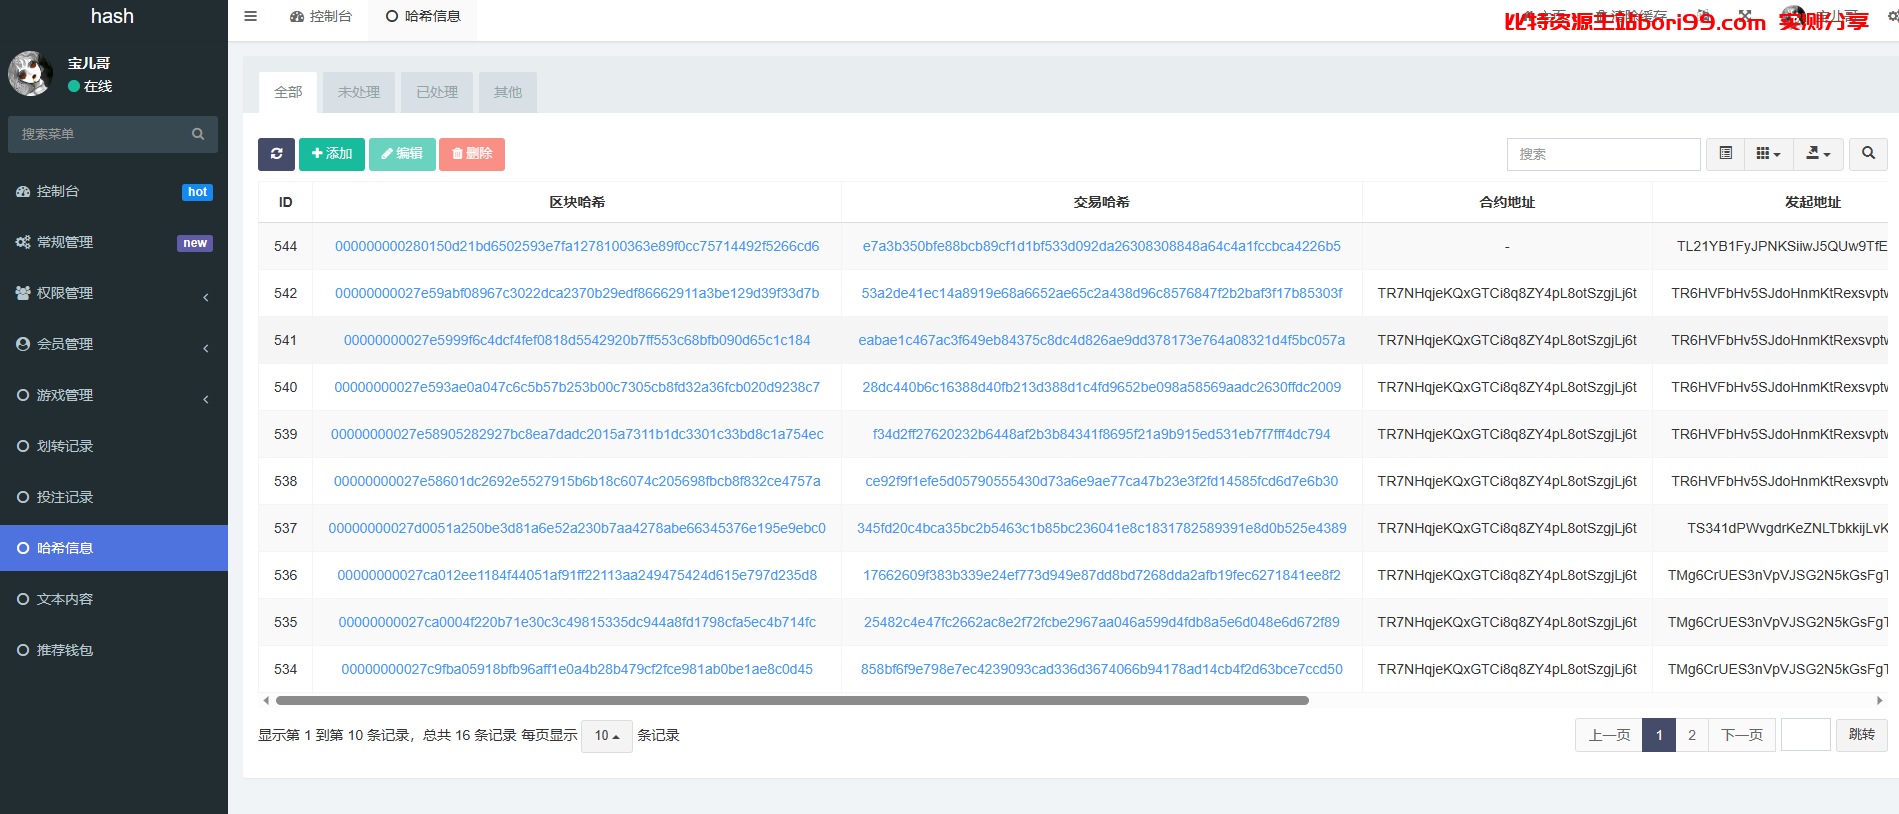Screen dimensions: 1899x814
Task: Click the green 添加 button
Action: click(332, 154)
